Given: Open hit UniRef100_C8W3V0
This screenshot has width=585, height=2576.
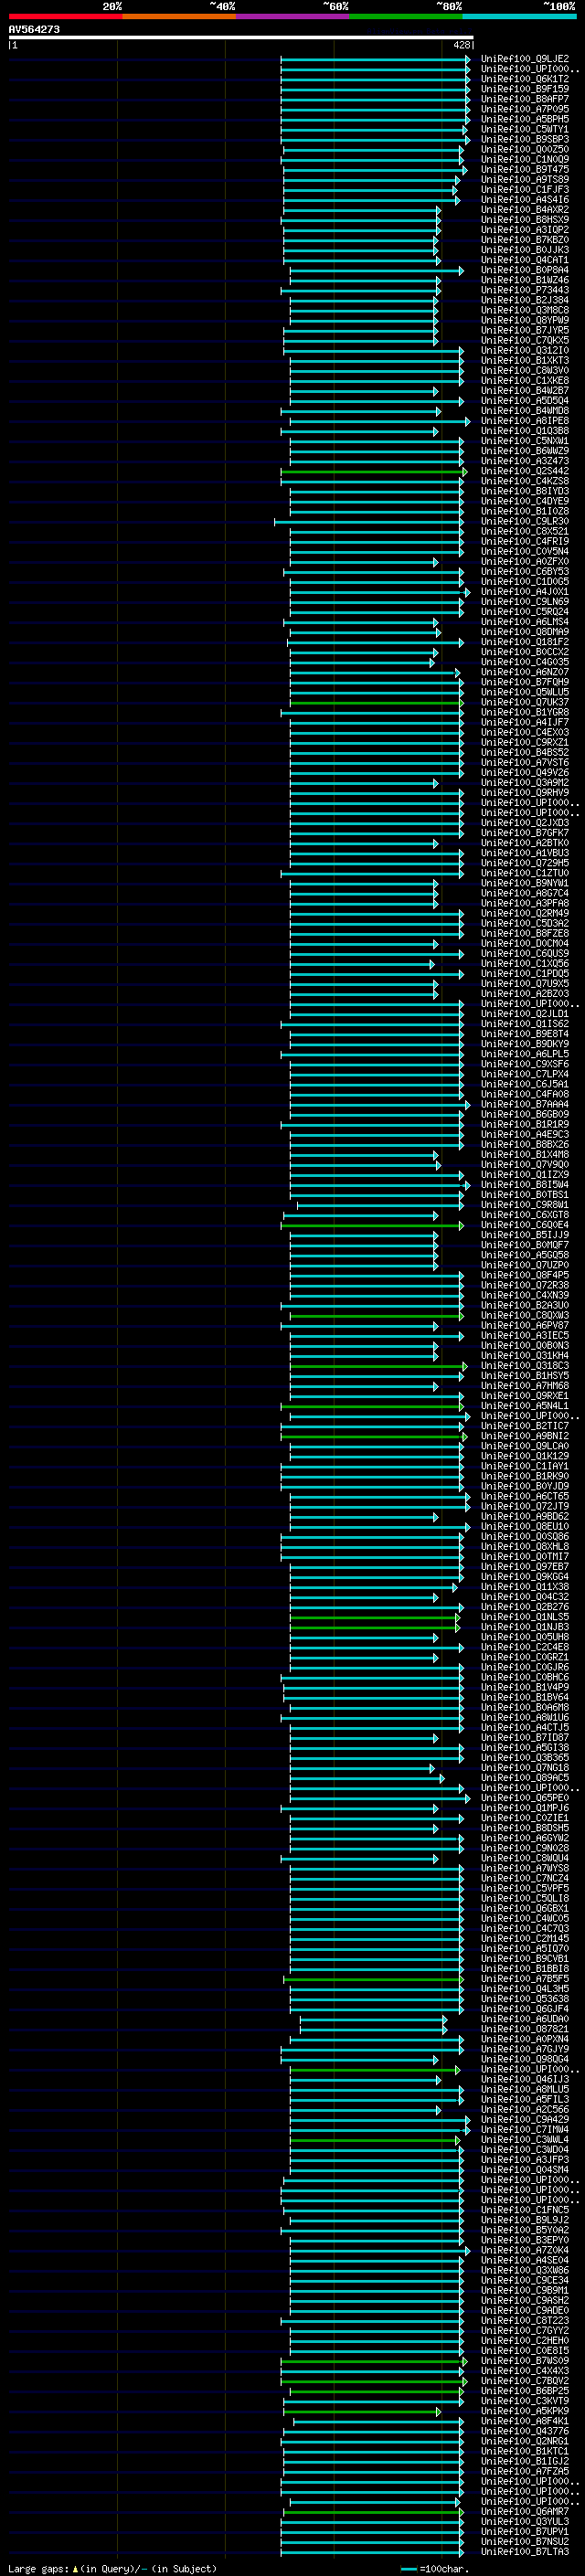Looking at the screenshot, I should [524, 371].
